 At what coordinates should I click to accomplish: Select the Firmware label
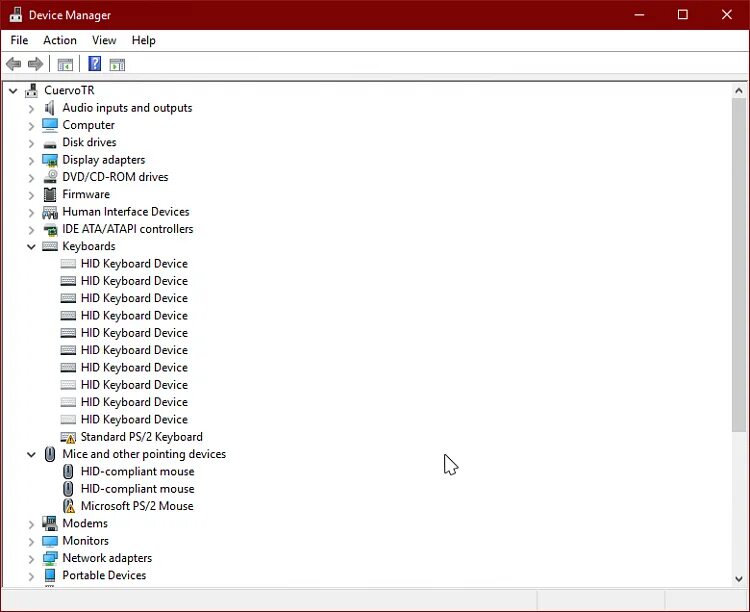point(86,194)
